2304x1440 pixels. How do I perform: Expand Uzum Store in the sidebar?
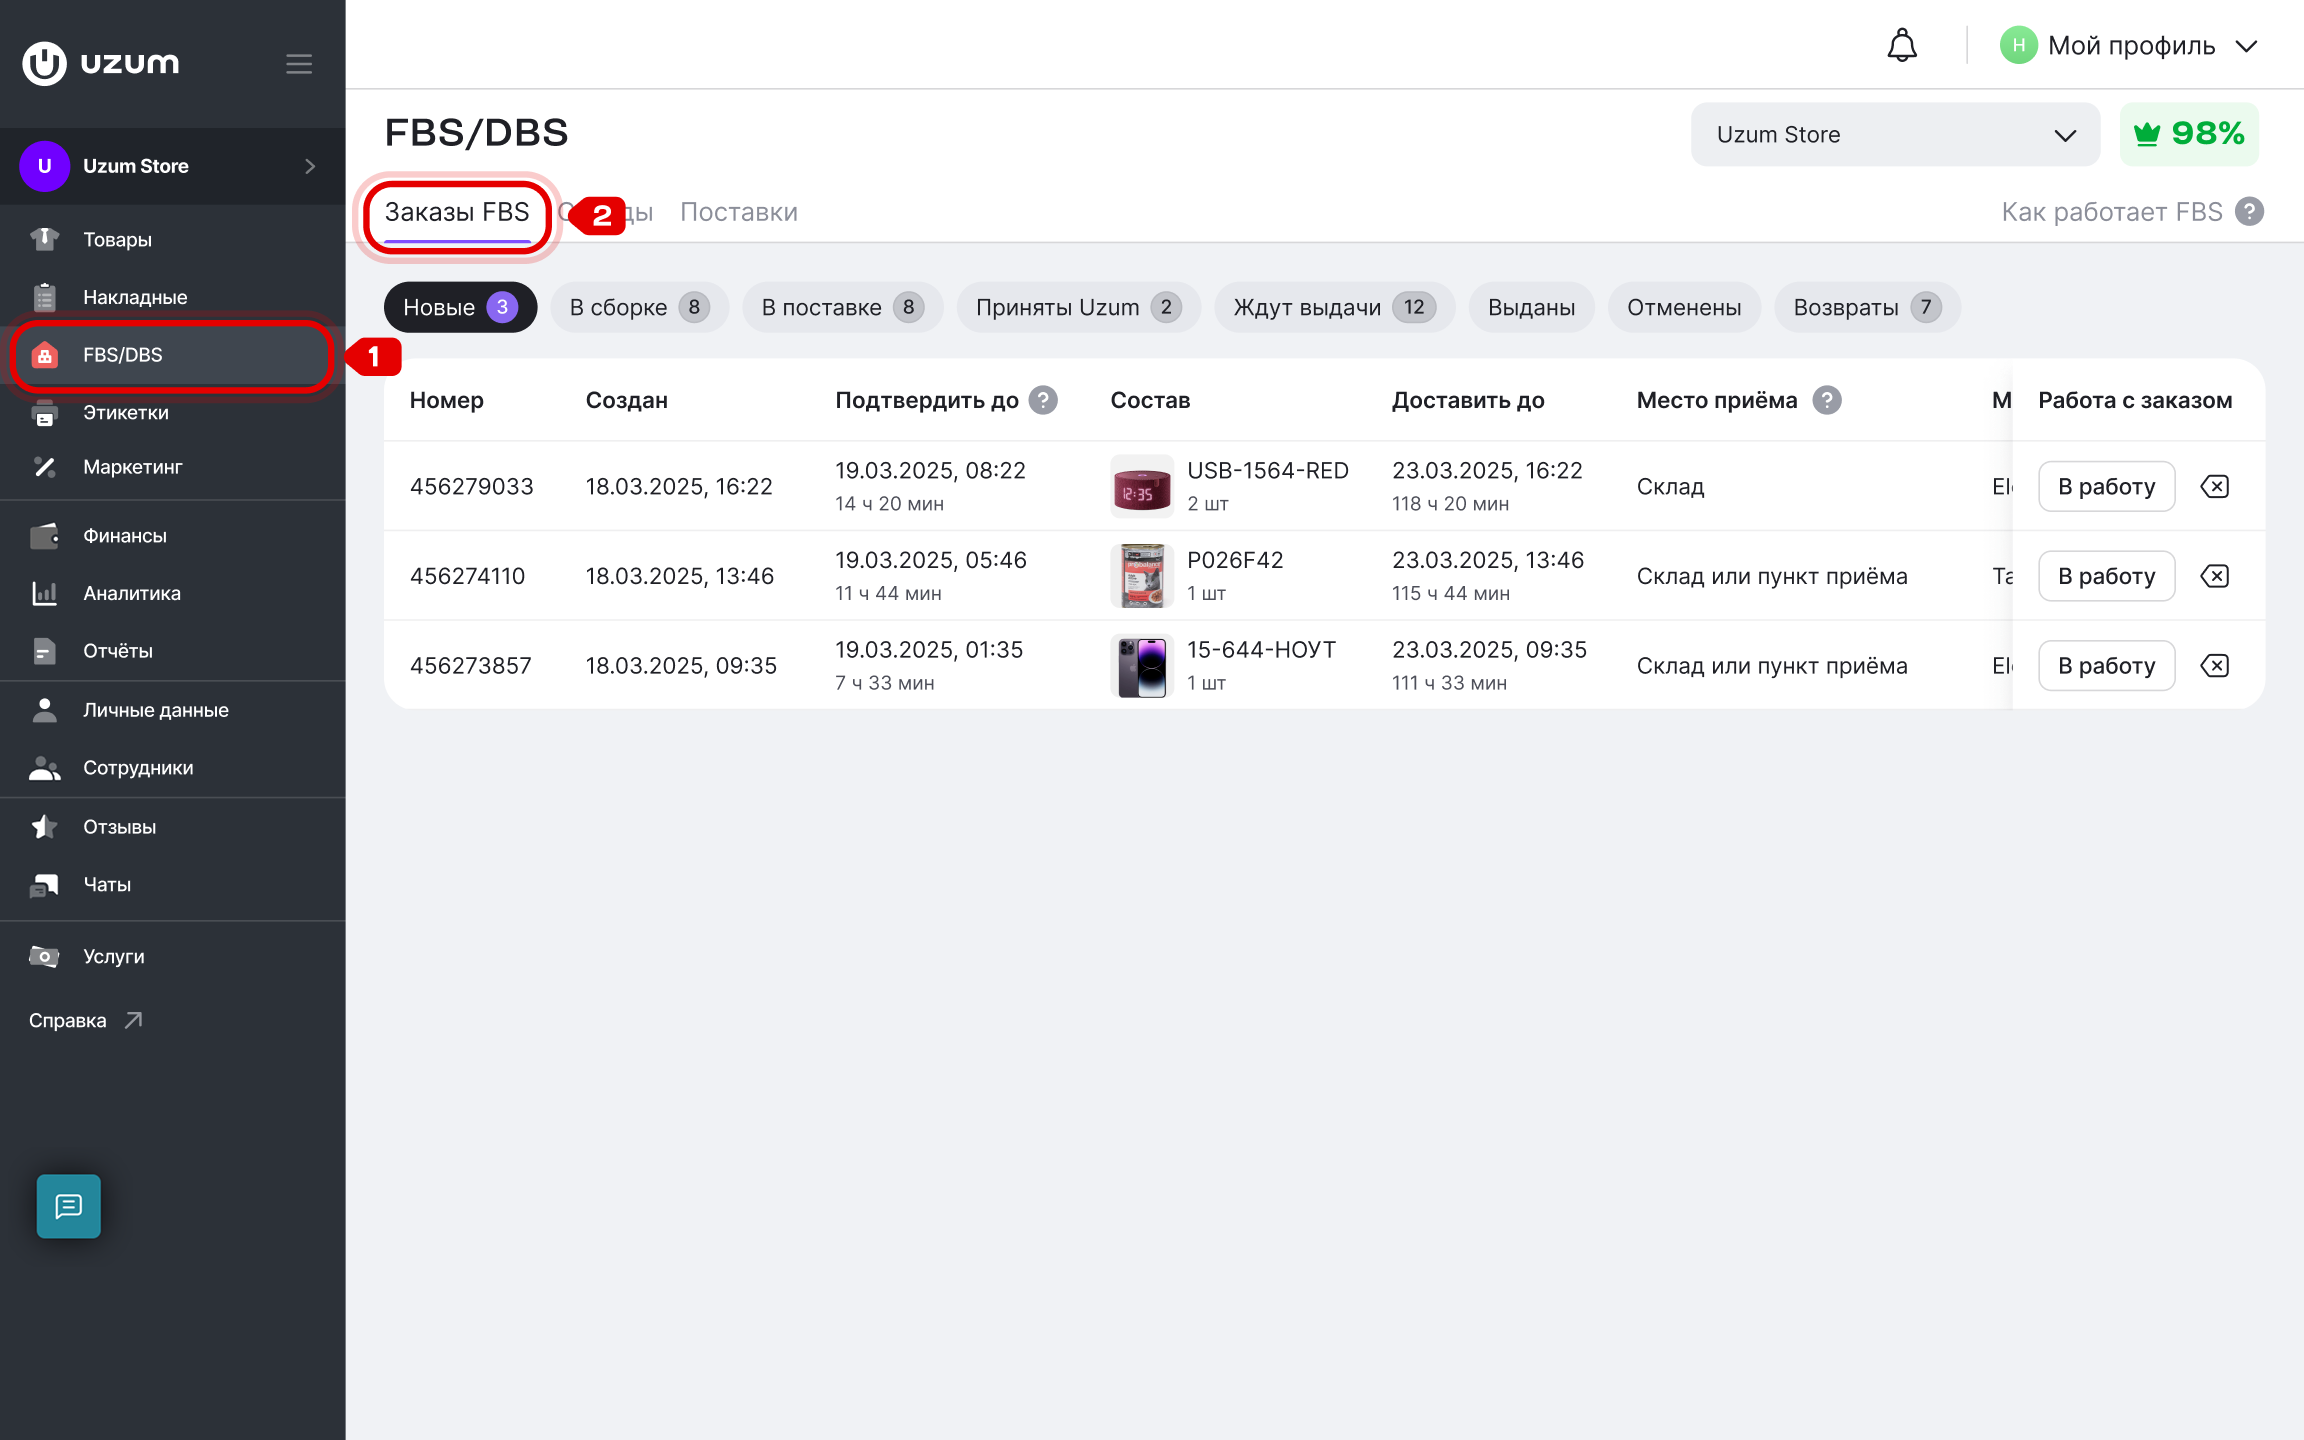pos(172,166)
